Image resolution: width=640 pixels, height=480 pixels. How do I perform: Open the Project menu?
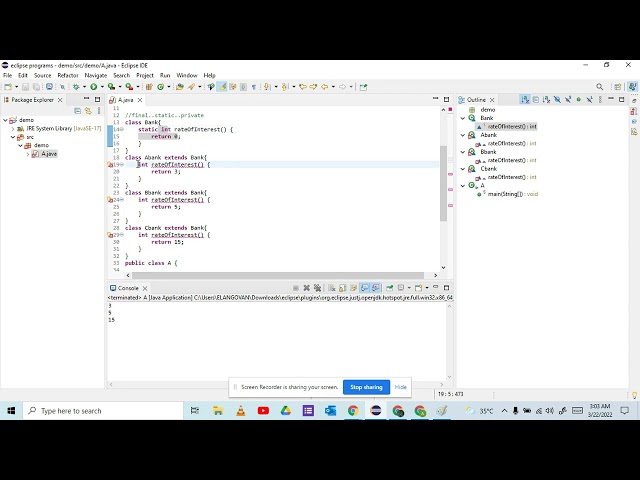pyautogui.click(x=145, y=76)
